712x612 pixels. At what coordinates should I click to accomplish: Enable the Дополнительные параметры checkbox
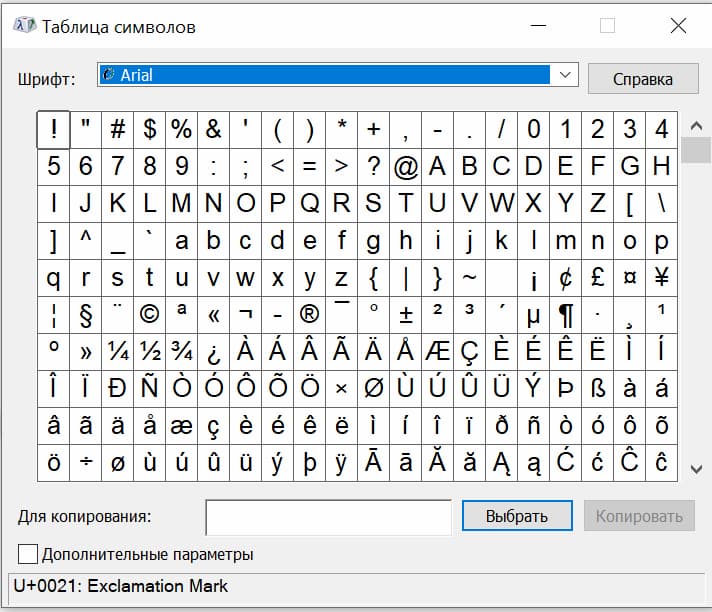click(x=28, y=554)
